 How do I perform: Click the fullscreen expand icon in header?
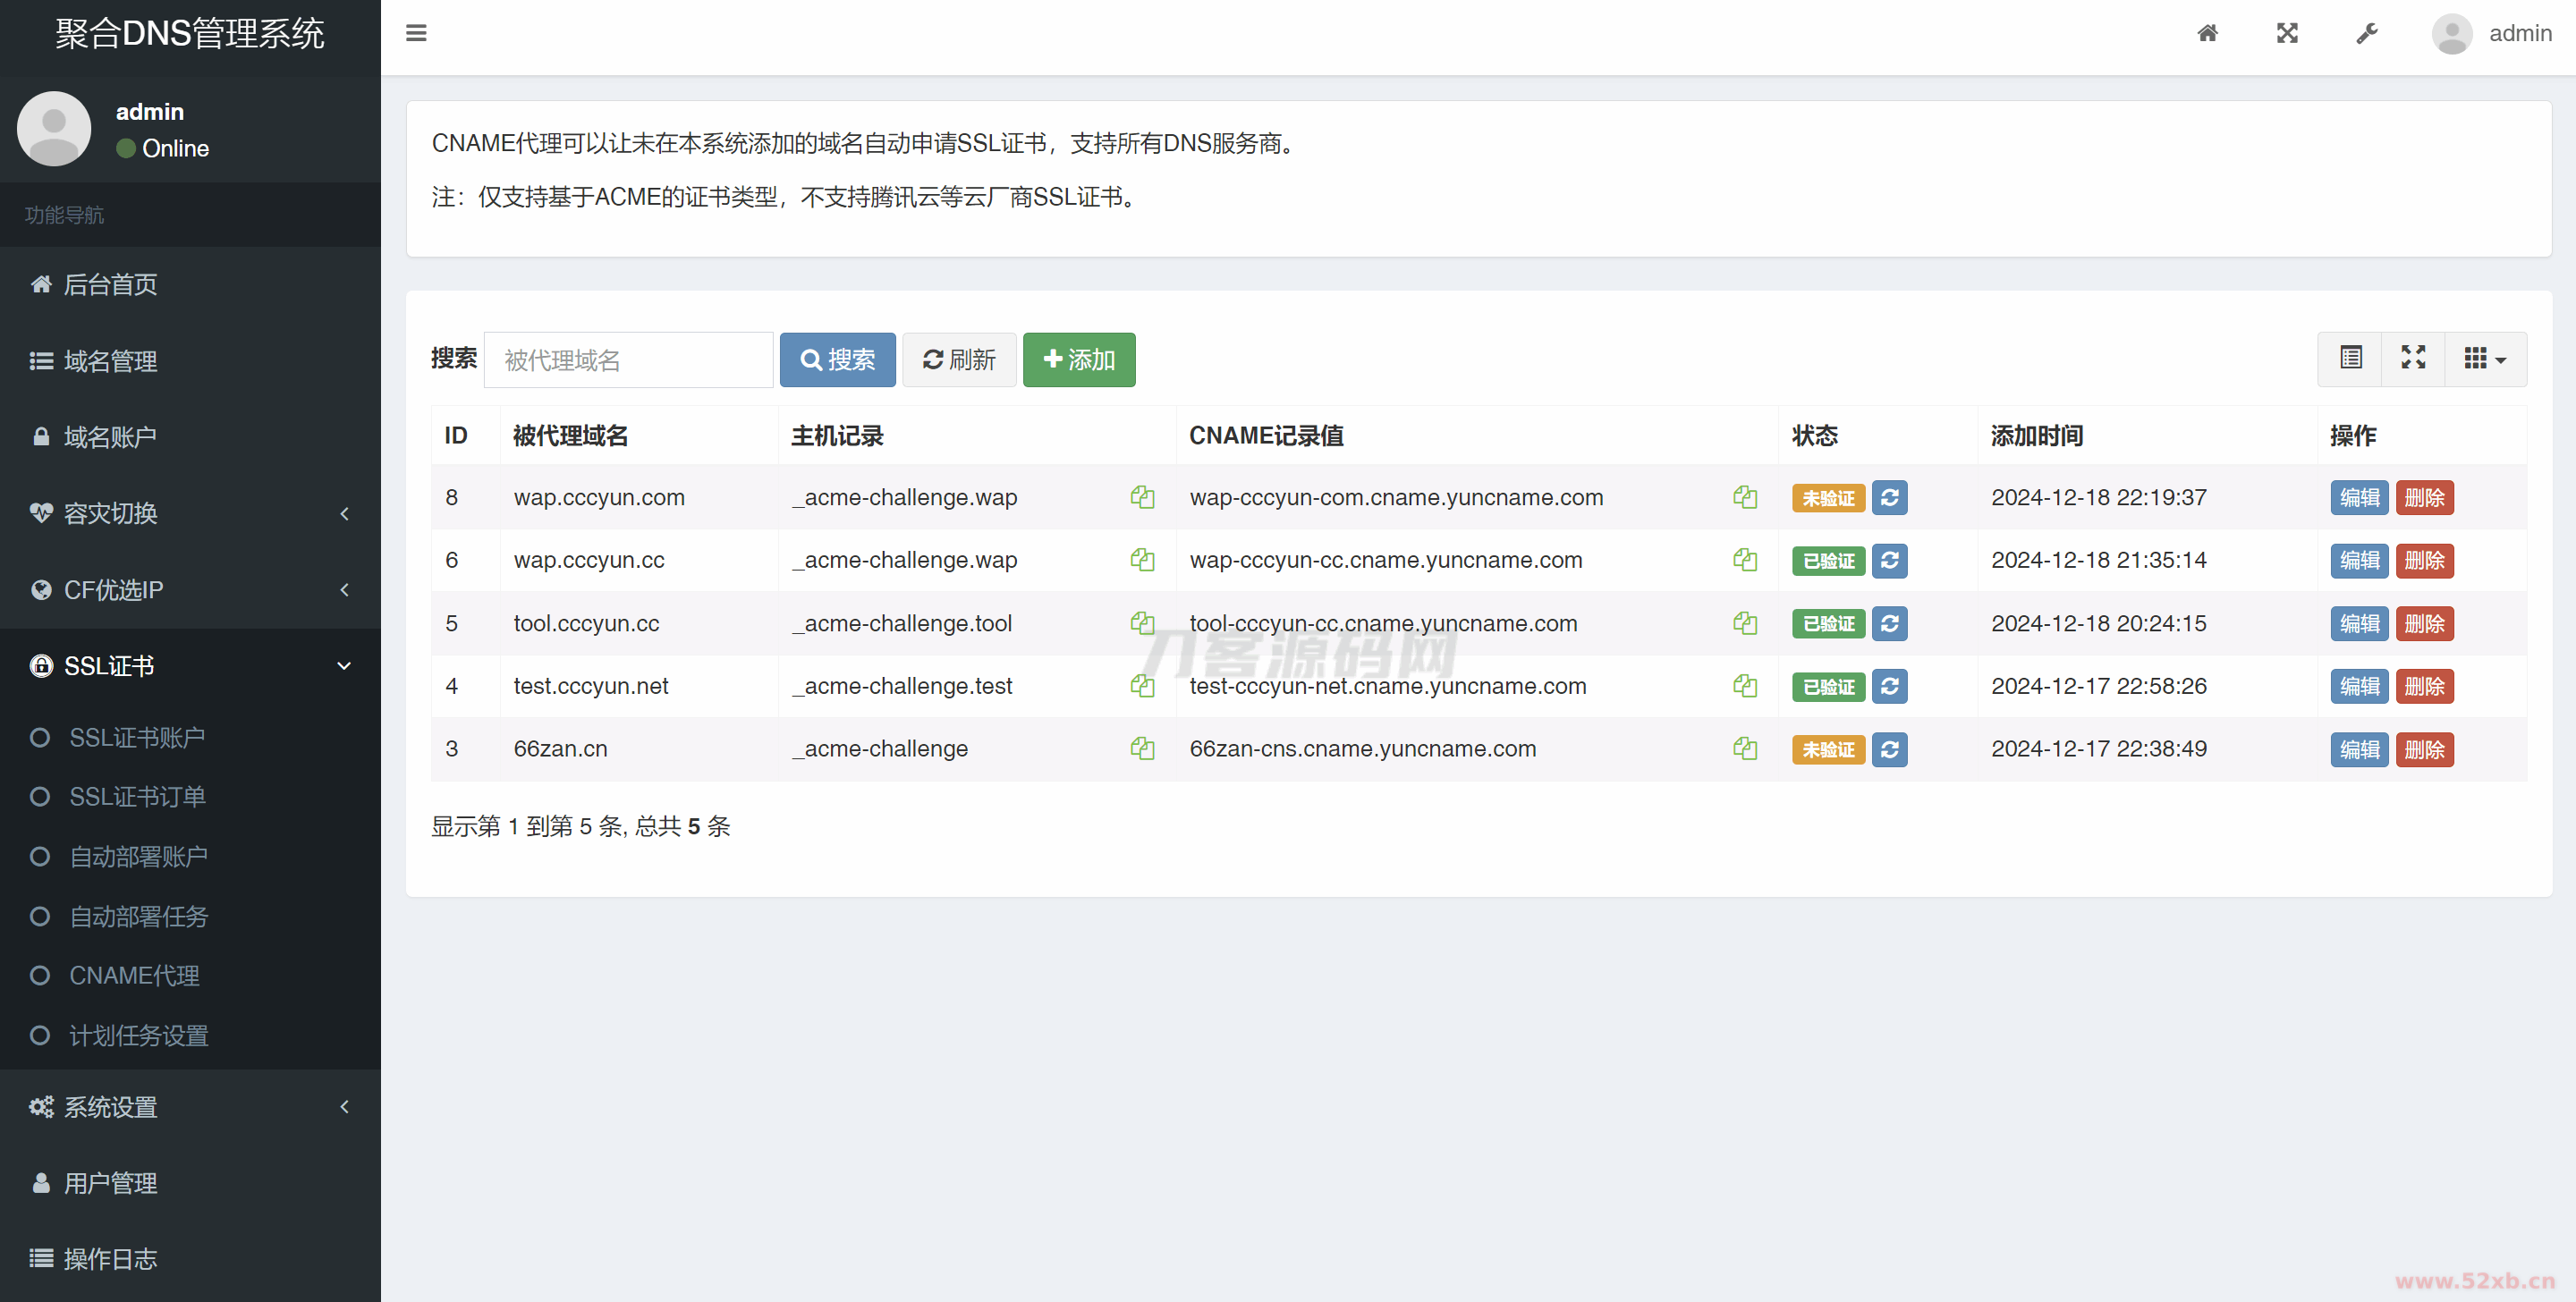pos(2287,33)
